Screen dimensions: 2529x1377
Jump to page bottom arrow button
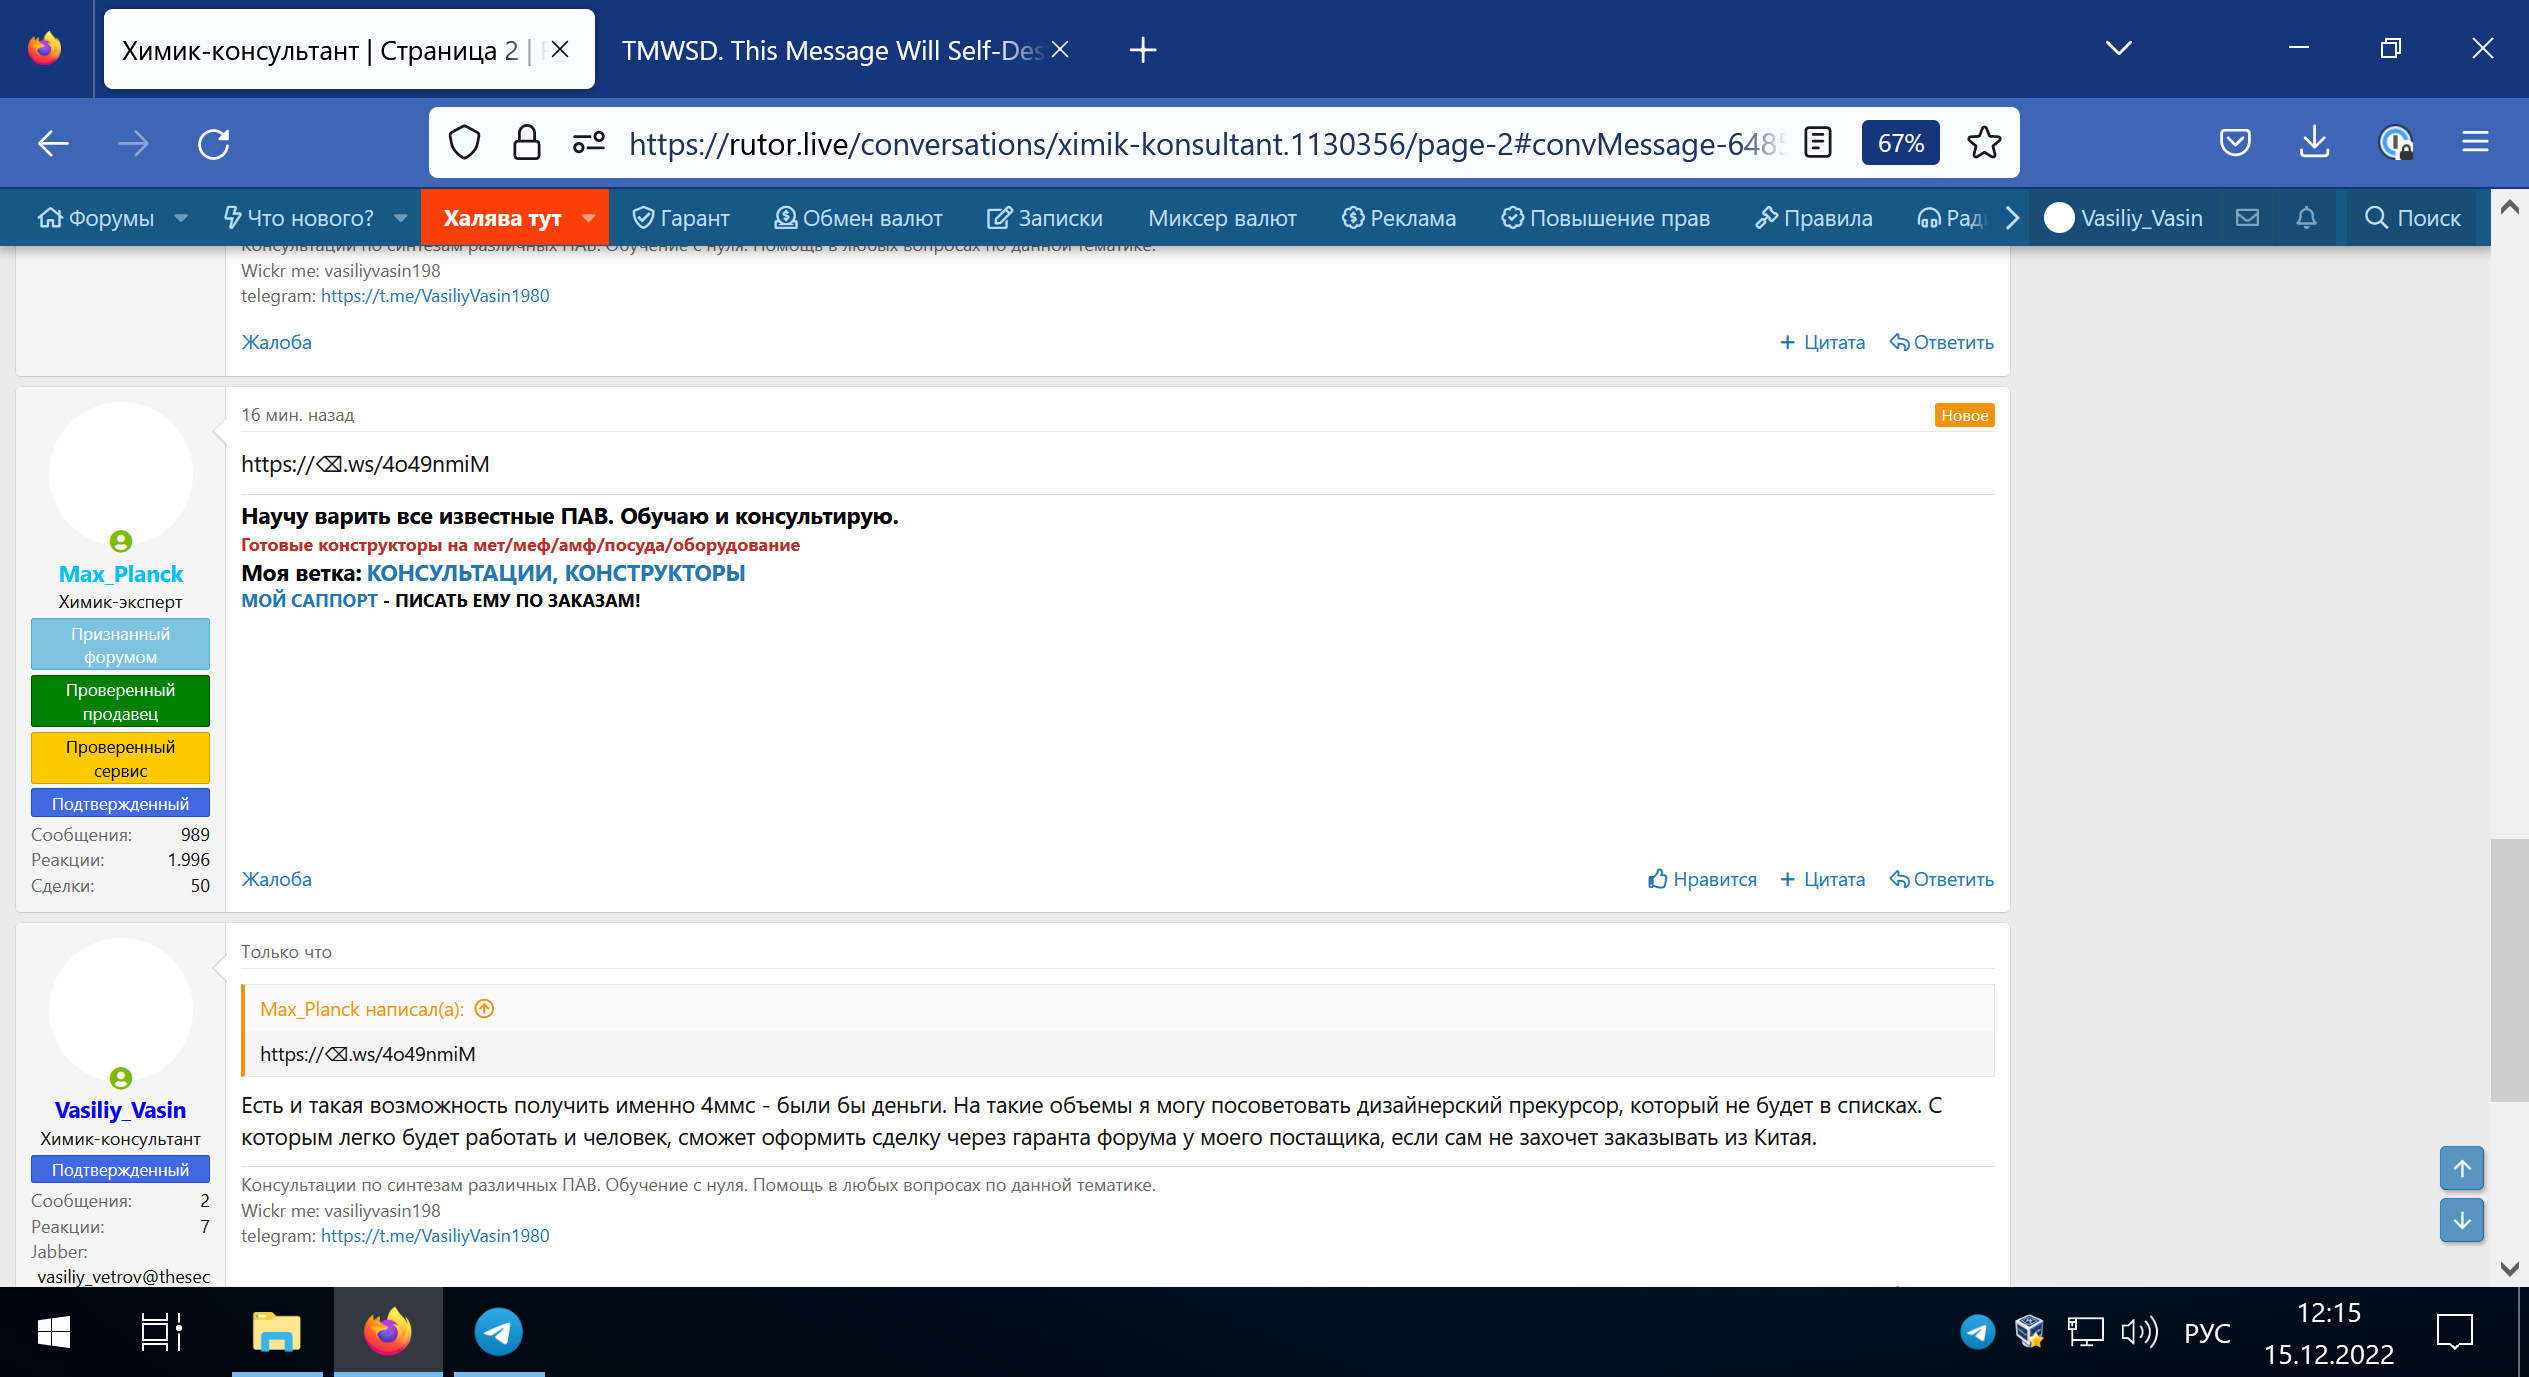click(x=2461, y=1220)
